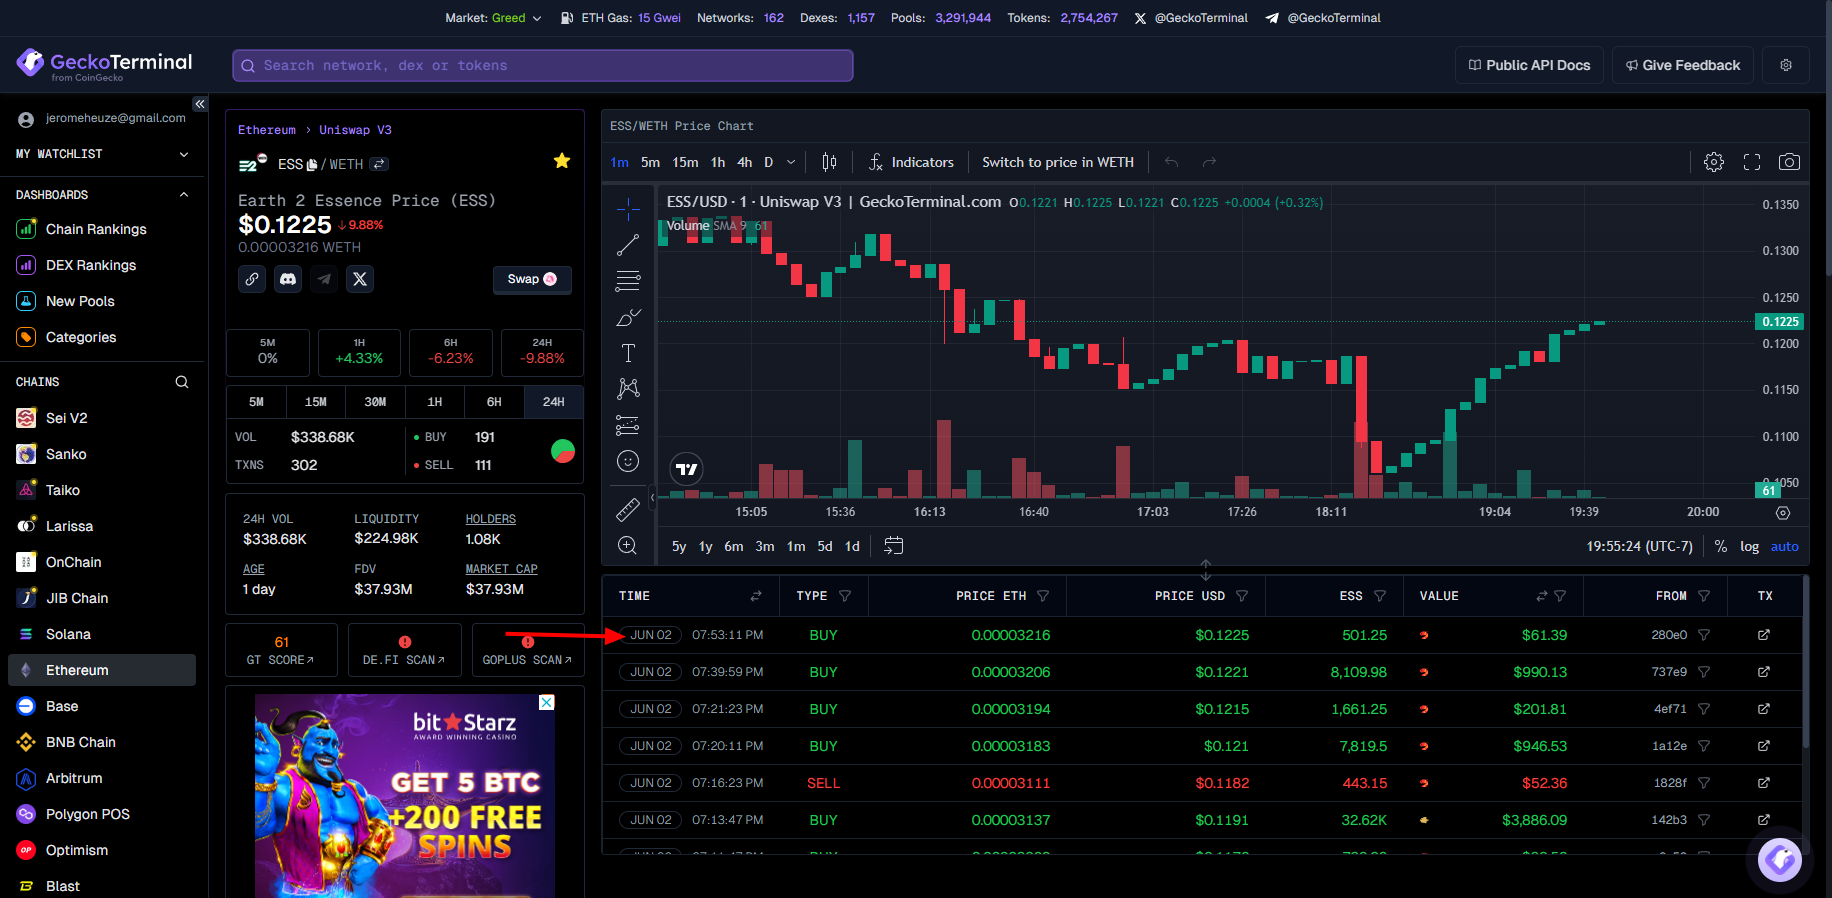1832x898 pixels.
Task: Toggle log scale on chart
Action: point(1749,546)
